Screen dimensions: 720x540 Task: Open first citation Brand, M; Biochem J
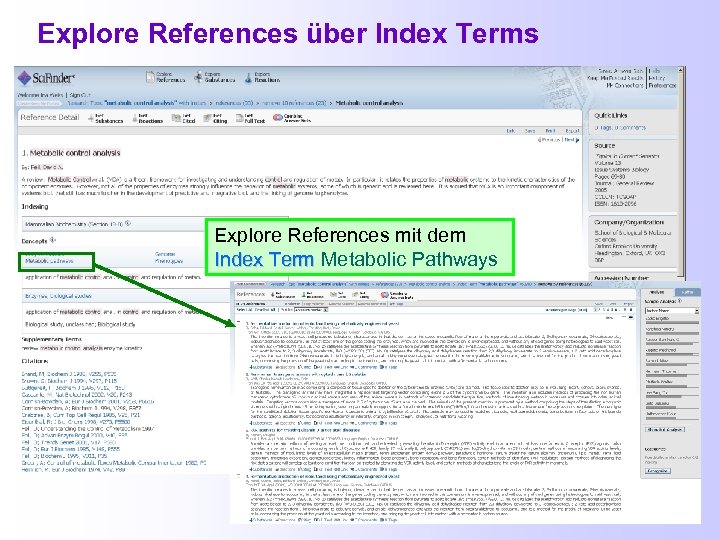point(69,374)
